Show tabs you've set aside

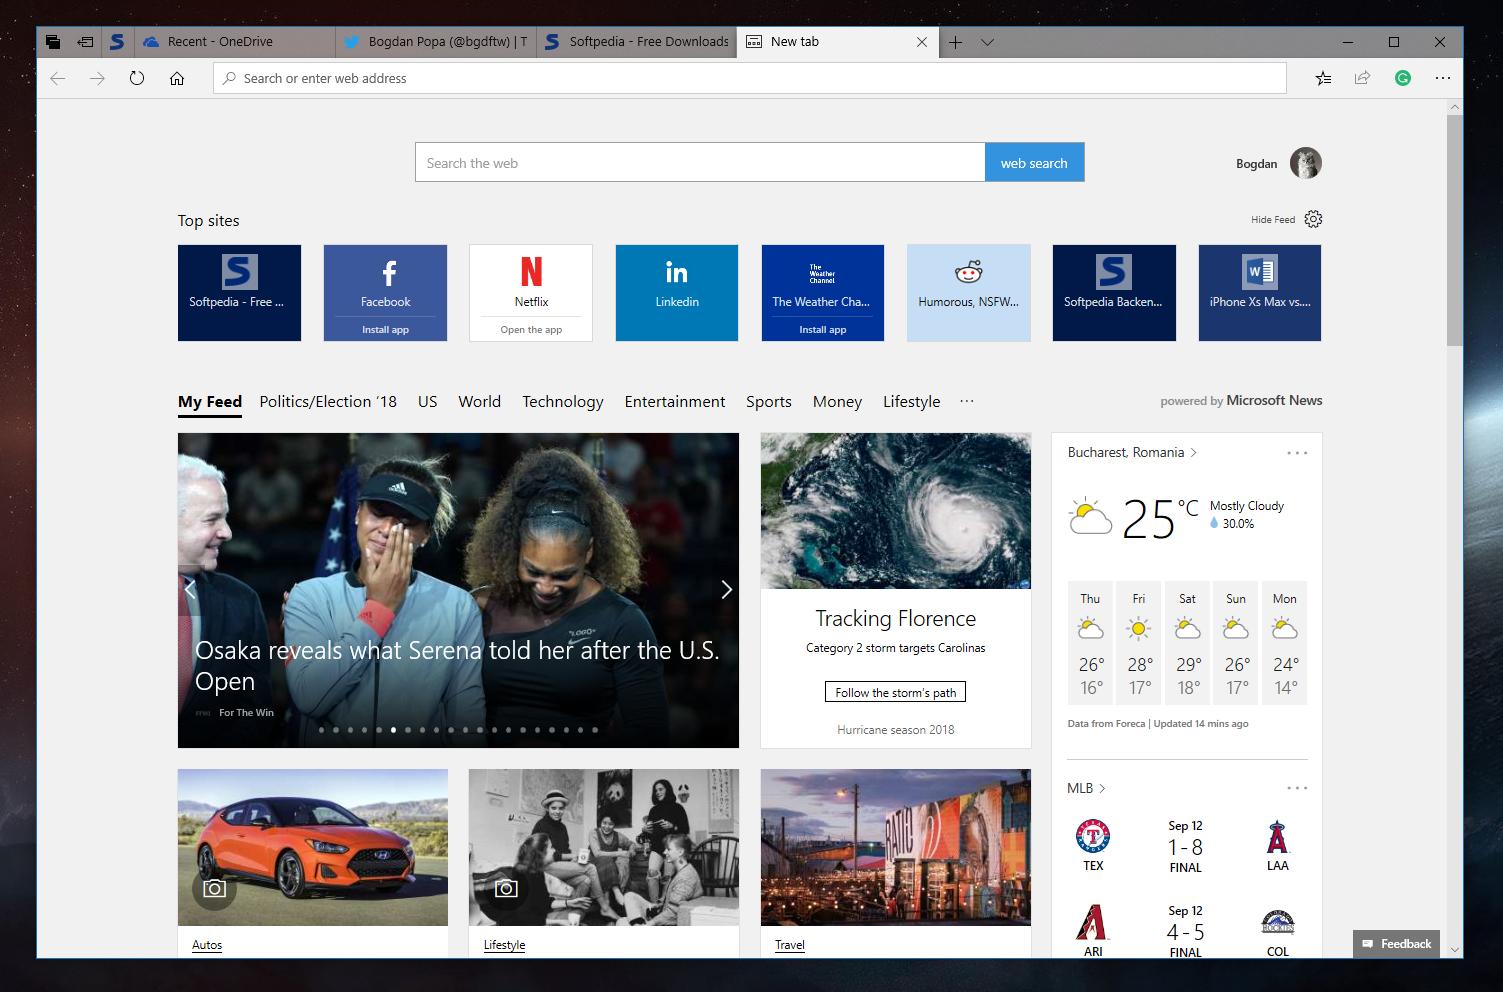53,41
